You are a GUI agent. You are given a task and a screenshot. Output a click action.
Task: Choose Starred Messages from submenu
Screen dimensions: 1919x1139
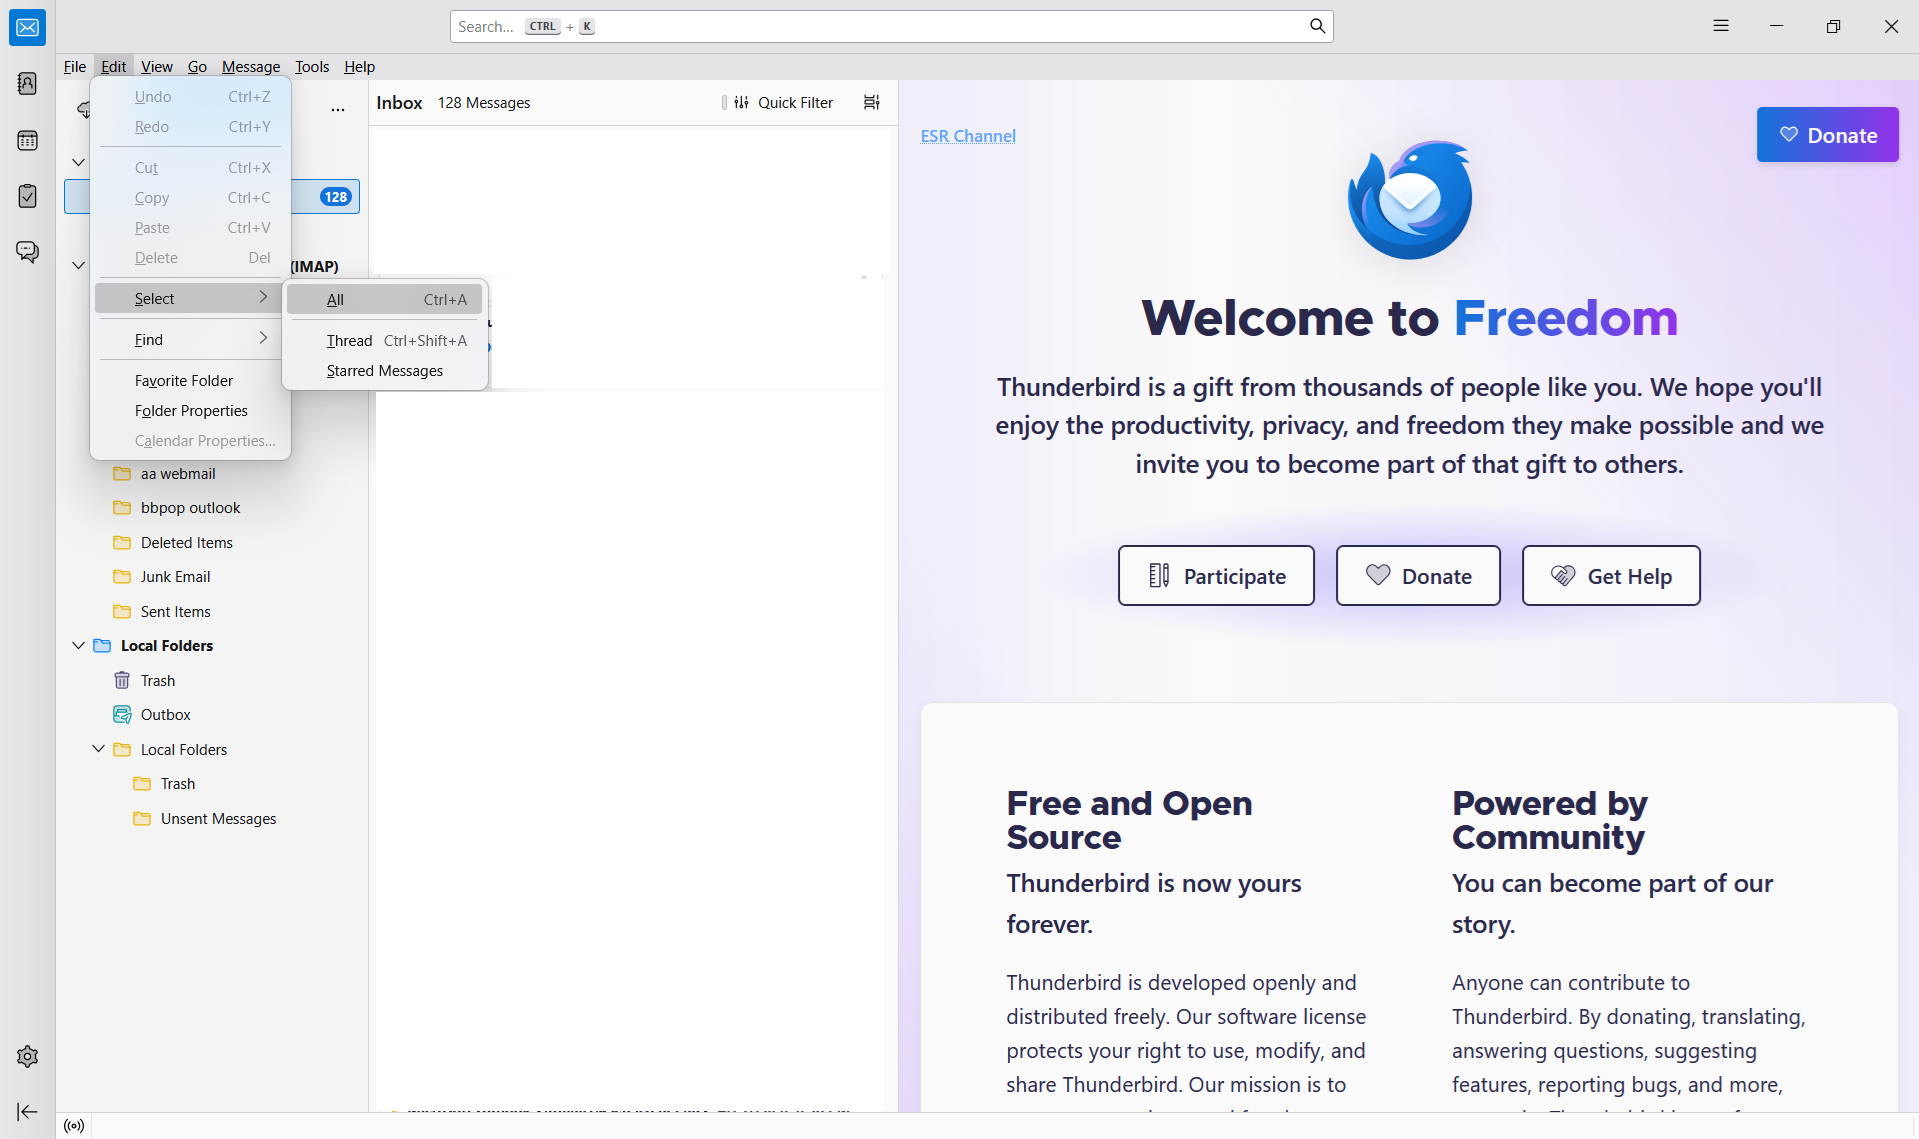[385, 371]
